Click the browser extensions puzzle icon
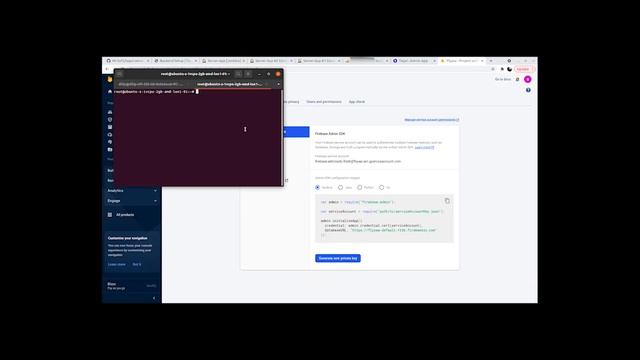 pyautogui.click(x=502, y=69)
